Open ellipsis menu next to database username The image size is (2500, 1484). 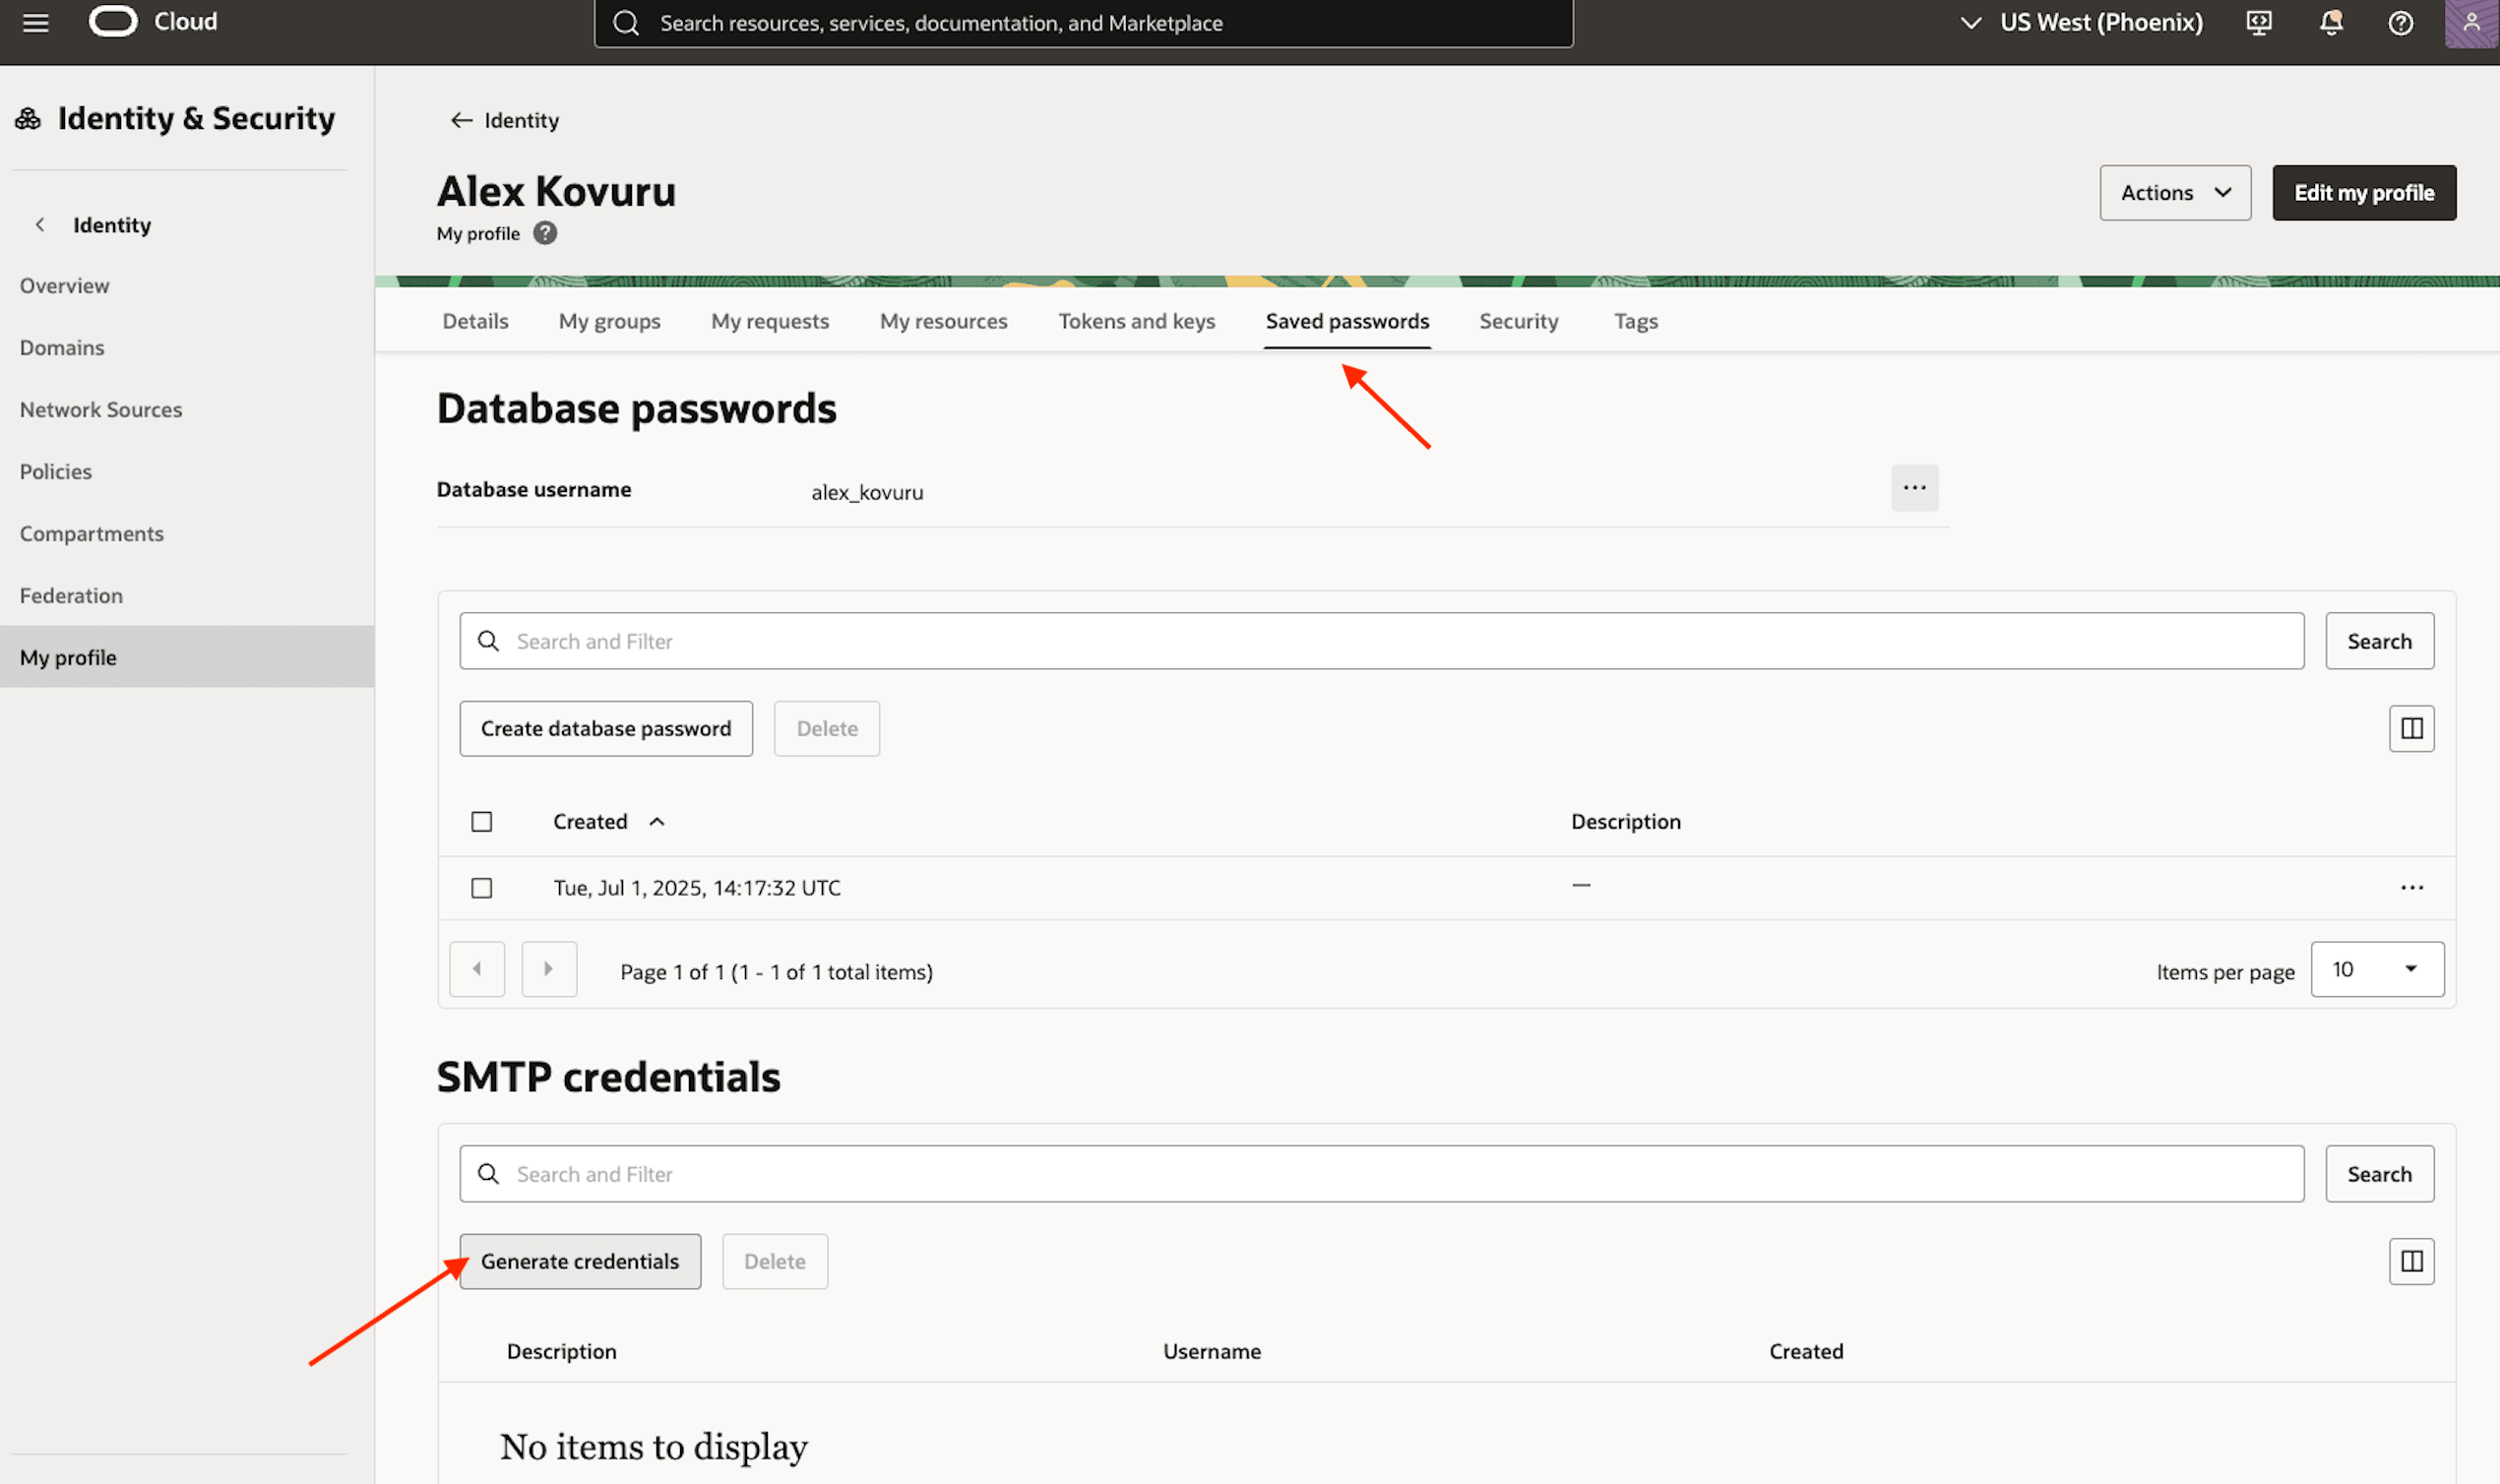coord(1914,488)
